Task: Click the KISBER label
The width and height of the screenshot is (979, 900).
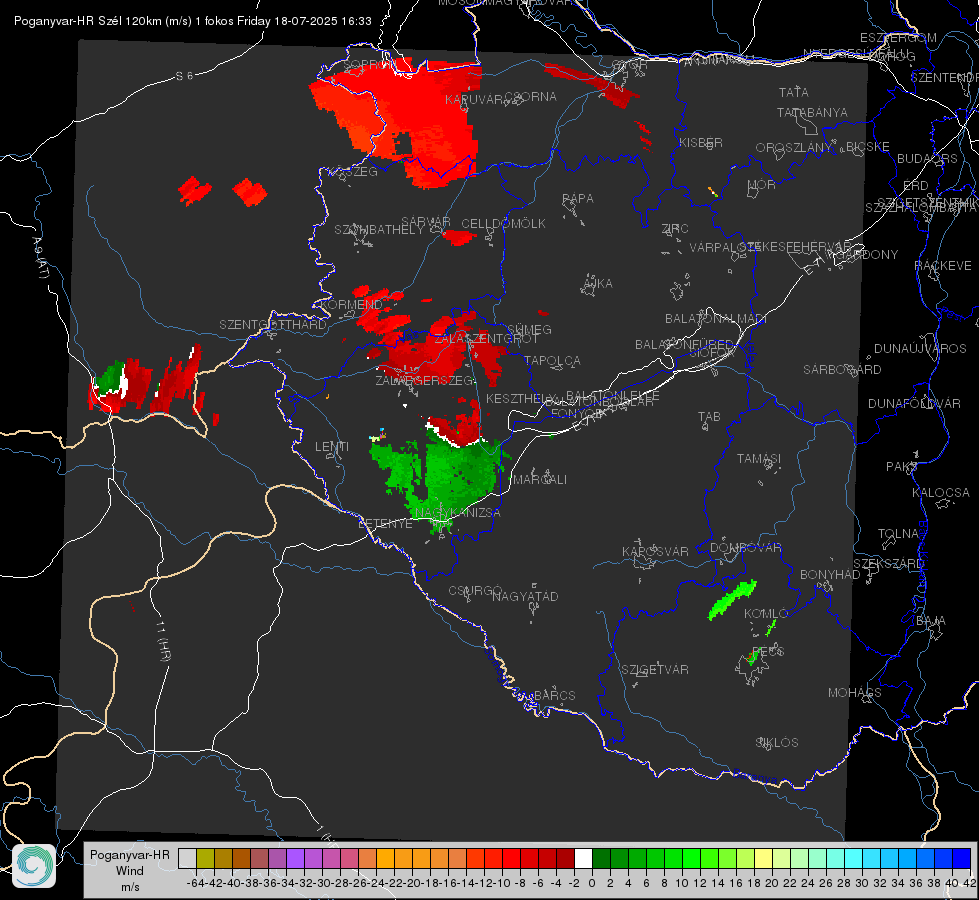Action: pyautogui.click(x=701, y=142)
